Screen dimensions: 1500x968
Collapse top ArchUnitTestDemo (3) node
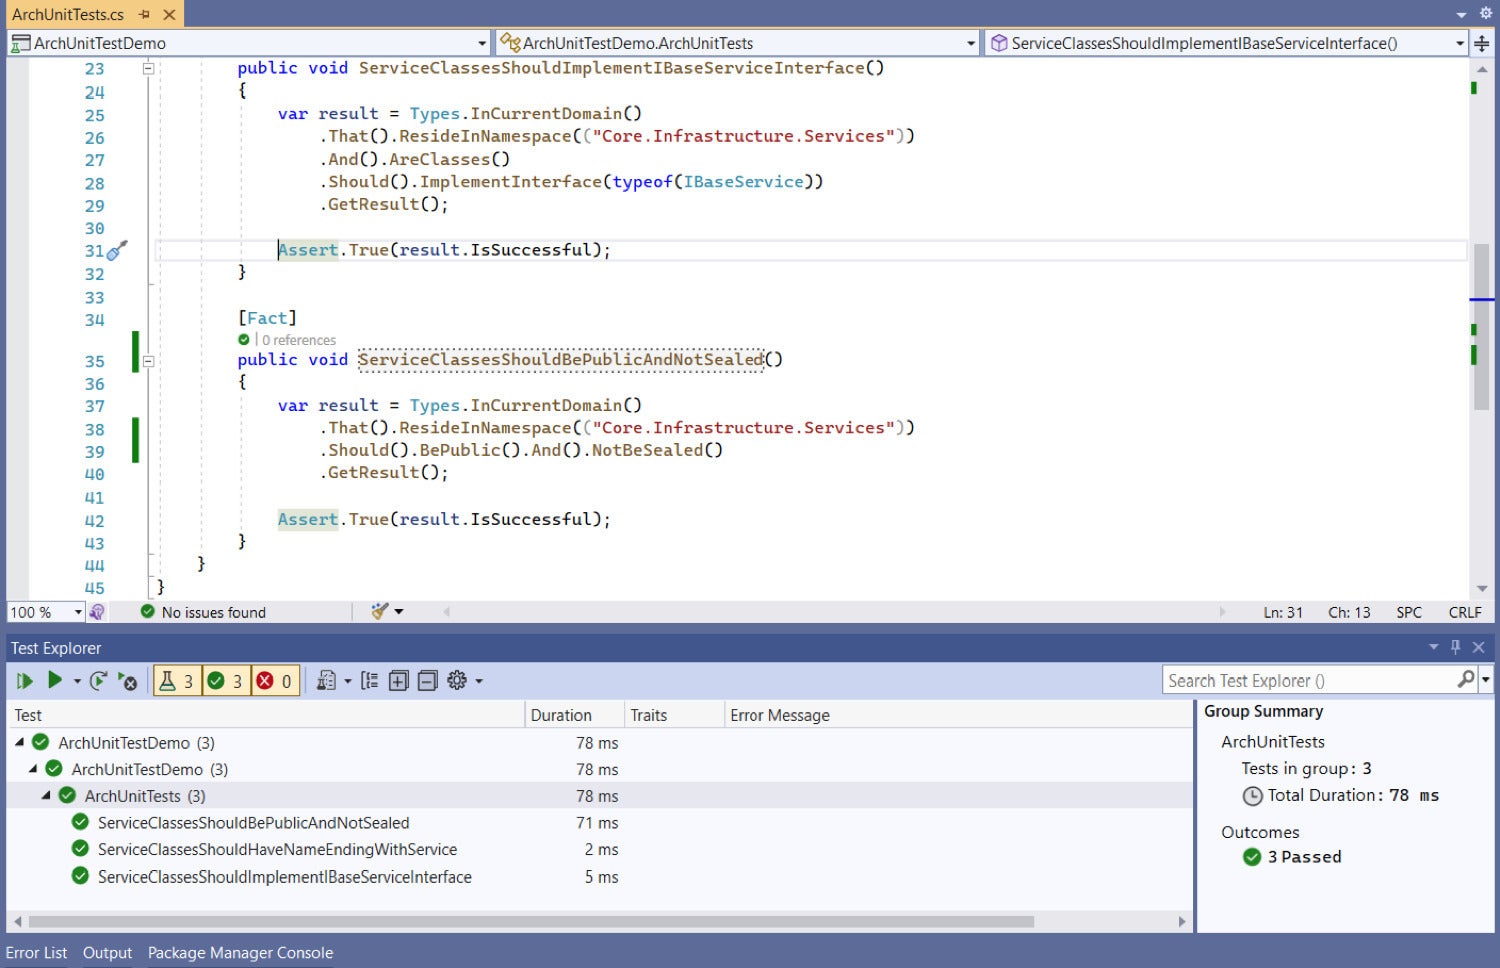[19, 743]
